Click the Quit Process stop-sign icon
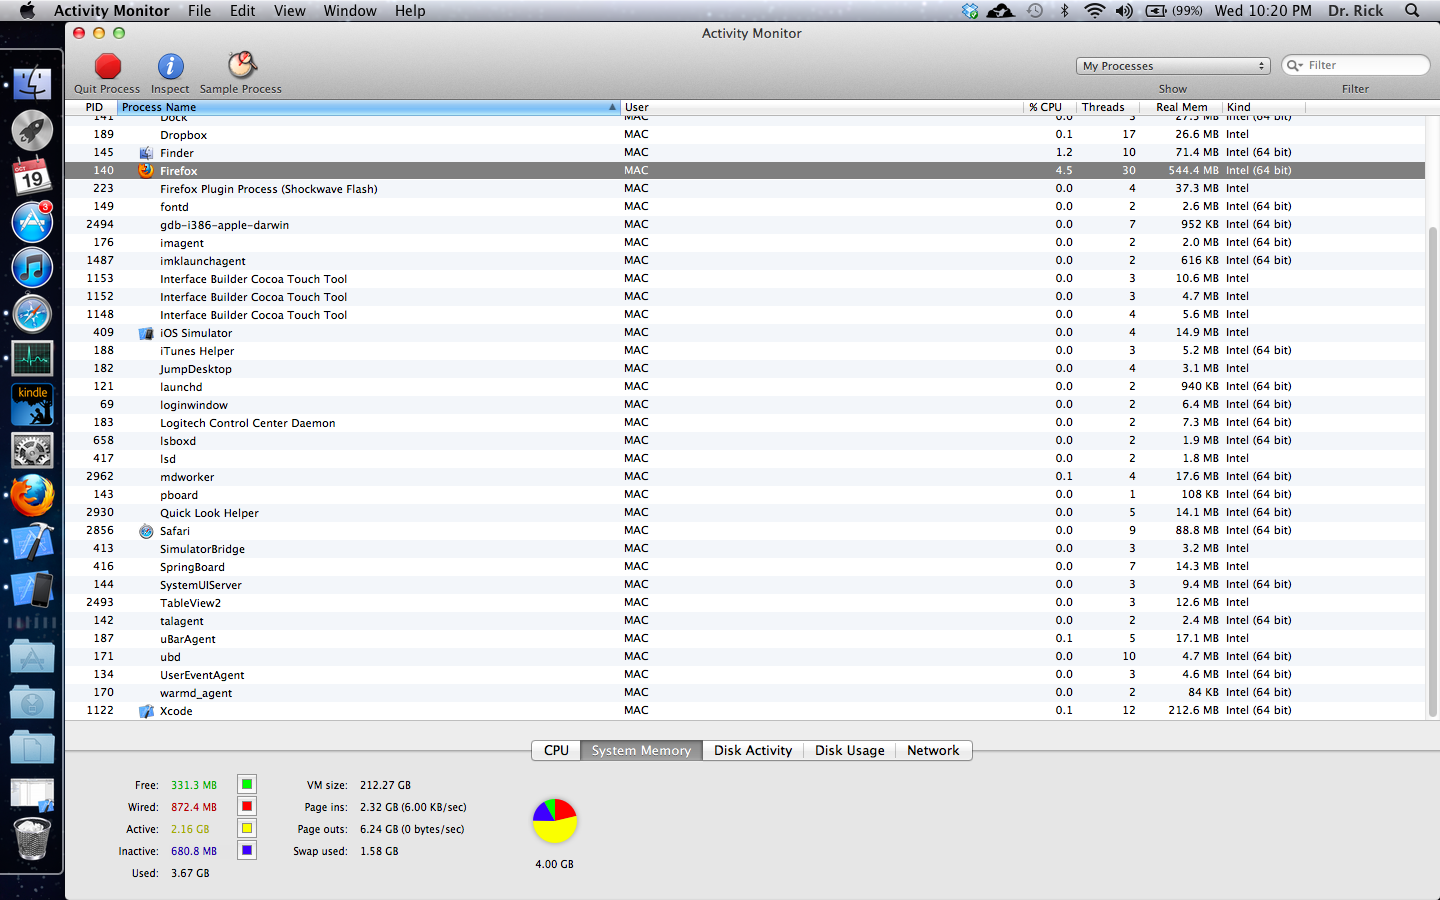Viewport: 1440px width, 900px height. [107, 66]
